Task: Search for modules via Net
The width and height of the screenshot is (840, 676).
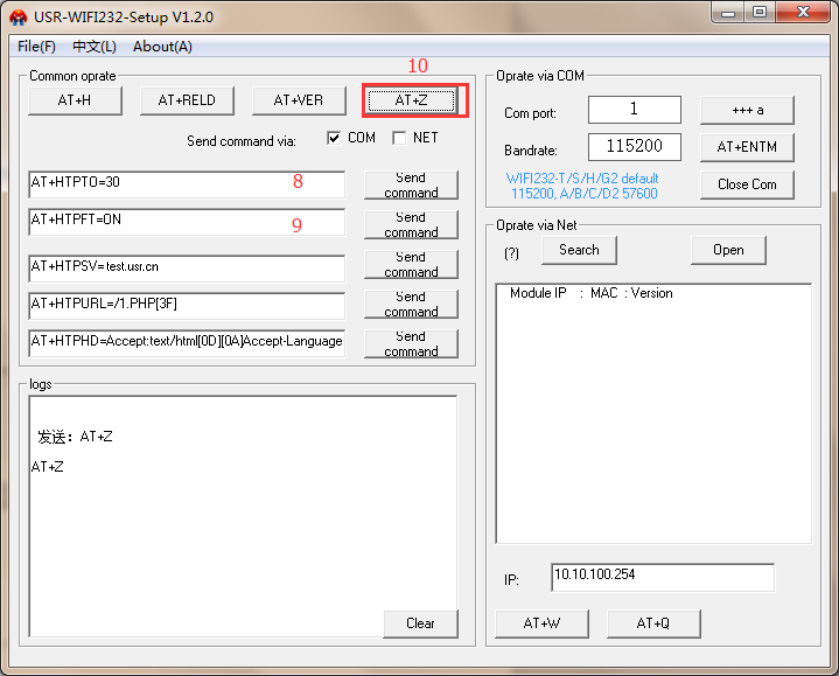Action: (579, 250)
